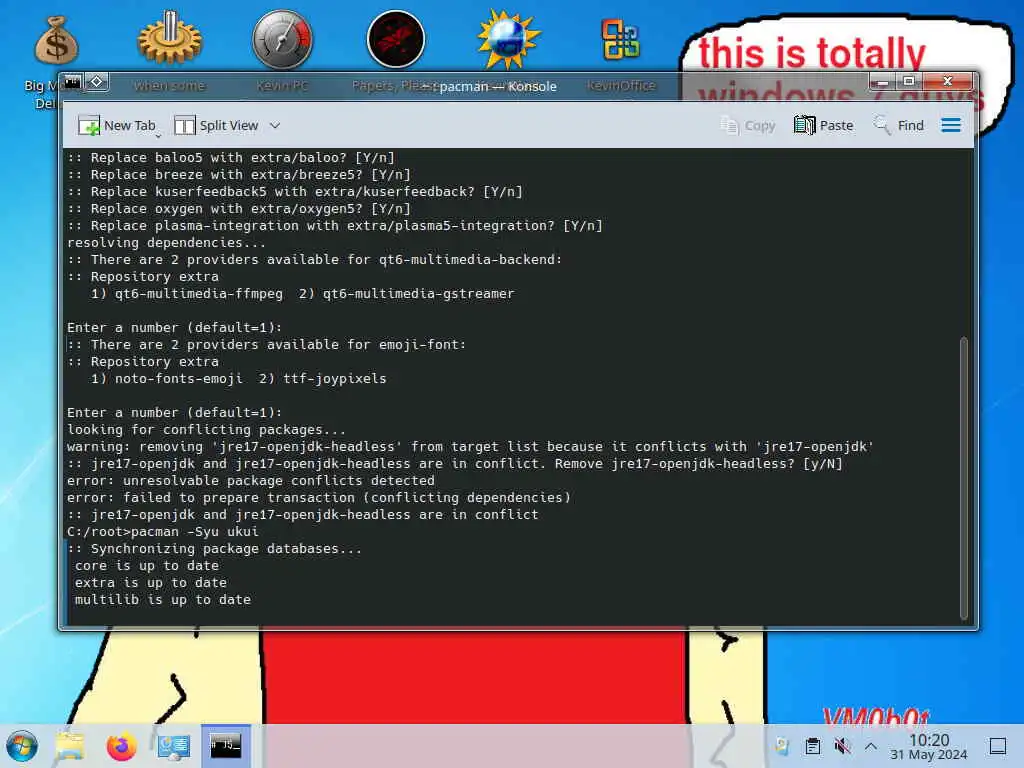The image size is (1024, 768).
Task: Open clock showing 10:20
Action: pos(929,746)
